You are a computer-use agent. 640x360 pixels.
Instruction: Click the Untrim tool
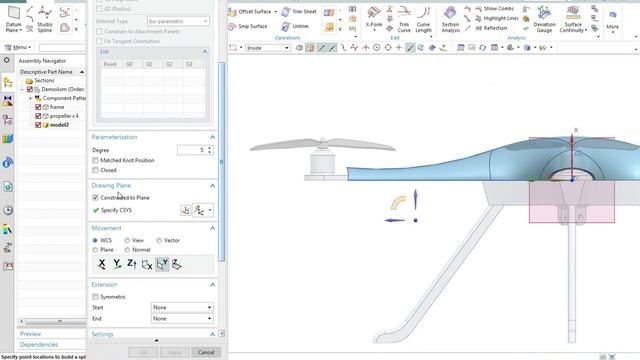click(296, 27)
